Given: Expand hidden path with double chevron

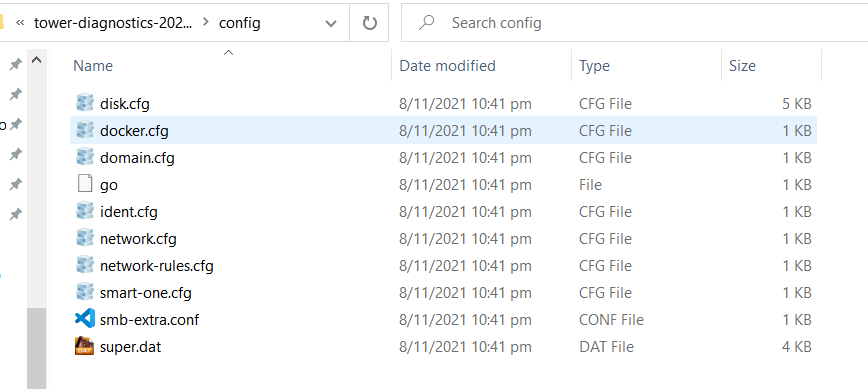Looking at the screenshot, I should [x=20, y=23].
